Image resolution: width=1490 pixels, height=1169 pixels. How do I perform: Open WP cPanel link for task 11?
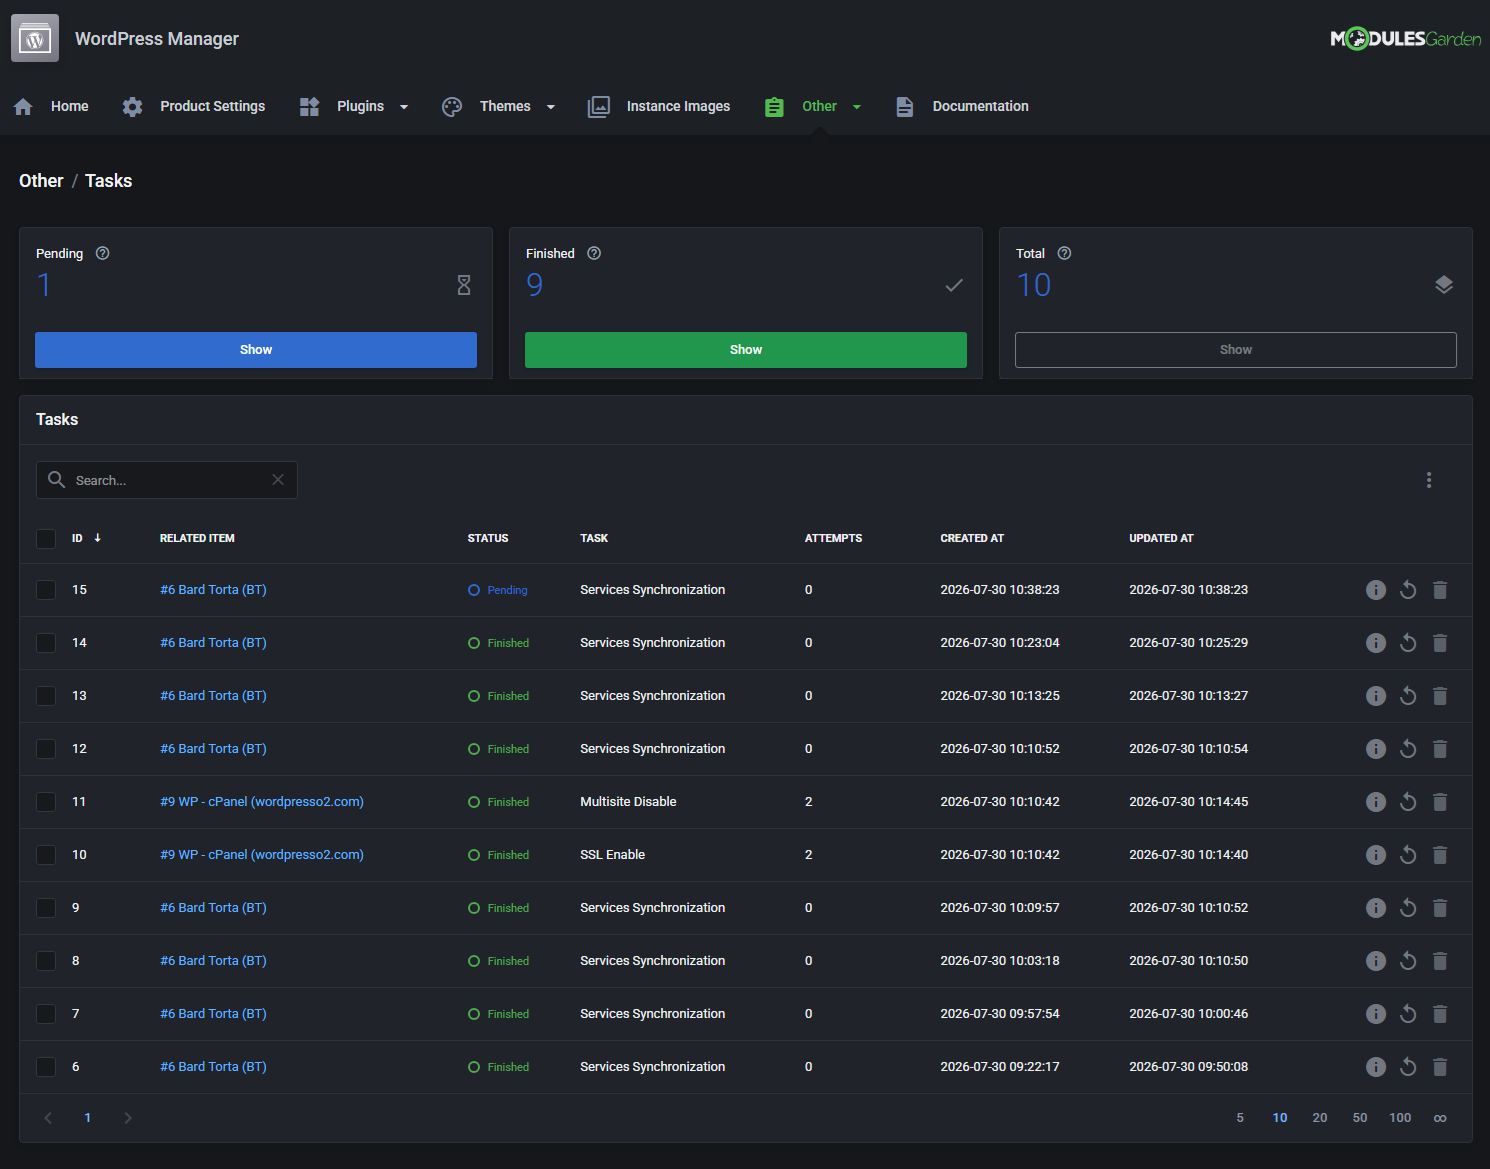[x=262, y=802]
